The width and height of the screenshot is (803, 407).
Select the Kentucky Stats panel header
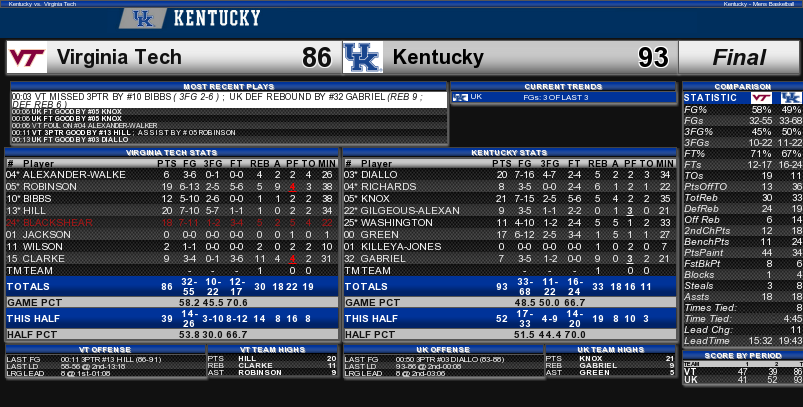point(509,153)
